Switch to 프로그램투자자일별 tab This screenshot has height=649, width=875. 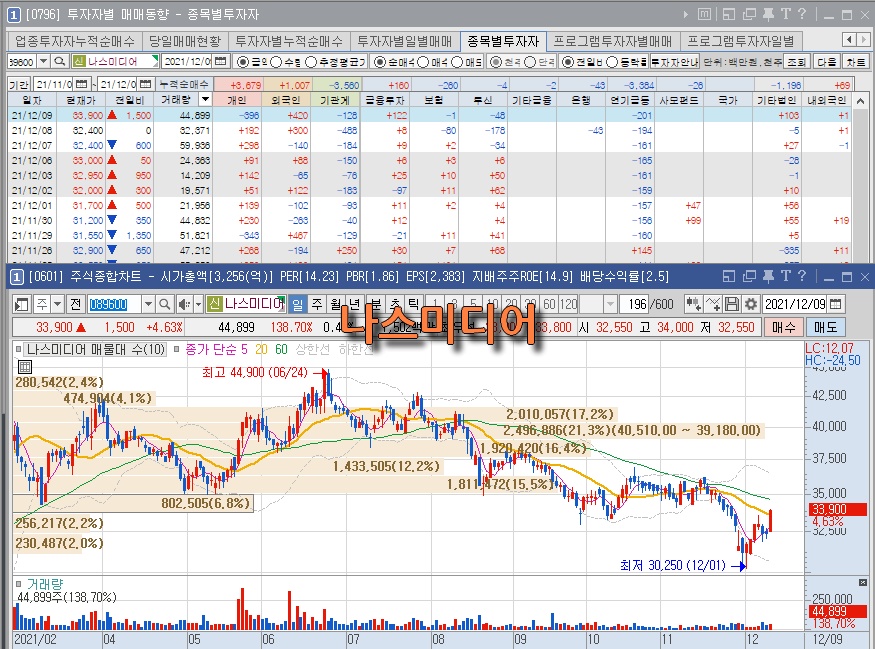pos(741,41)
